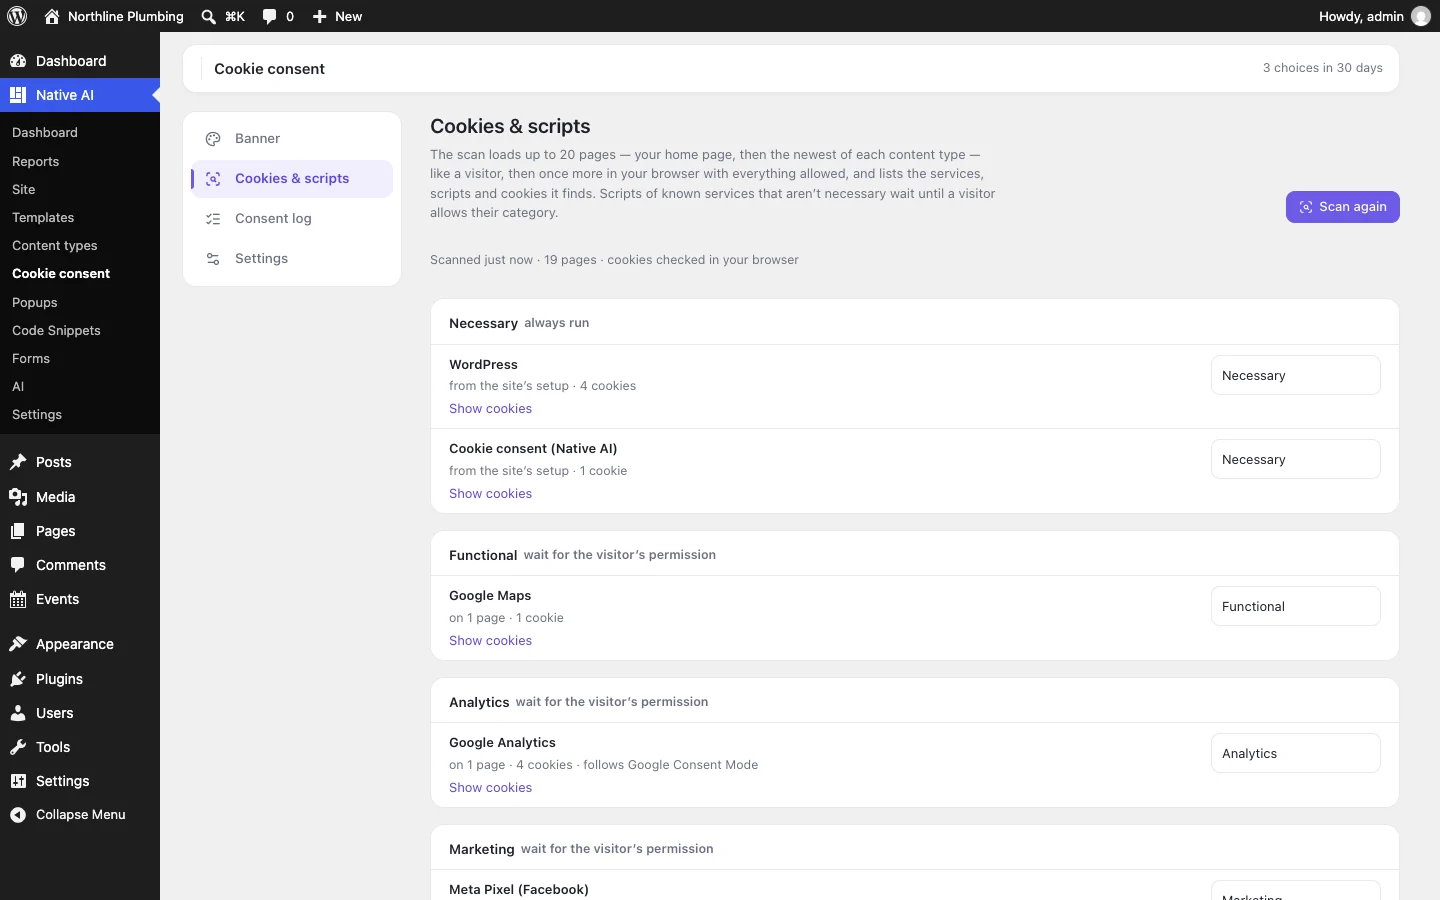The width and height of the screenshot is (1440, 900).
Task: Click the admin user avatar
Action: click(x=1421, y=16)
